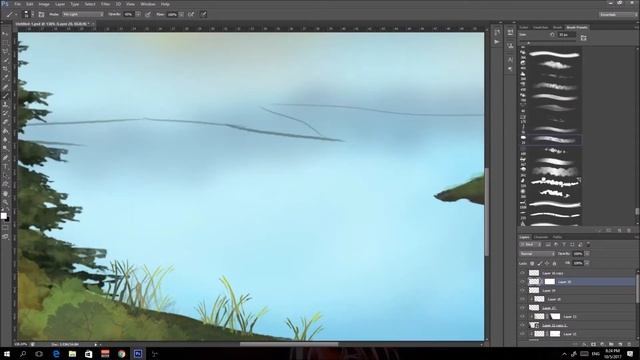
Task: Open the layer Fill dropdown arrow
Action: coord(587,263)
